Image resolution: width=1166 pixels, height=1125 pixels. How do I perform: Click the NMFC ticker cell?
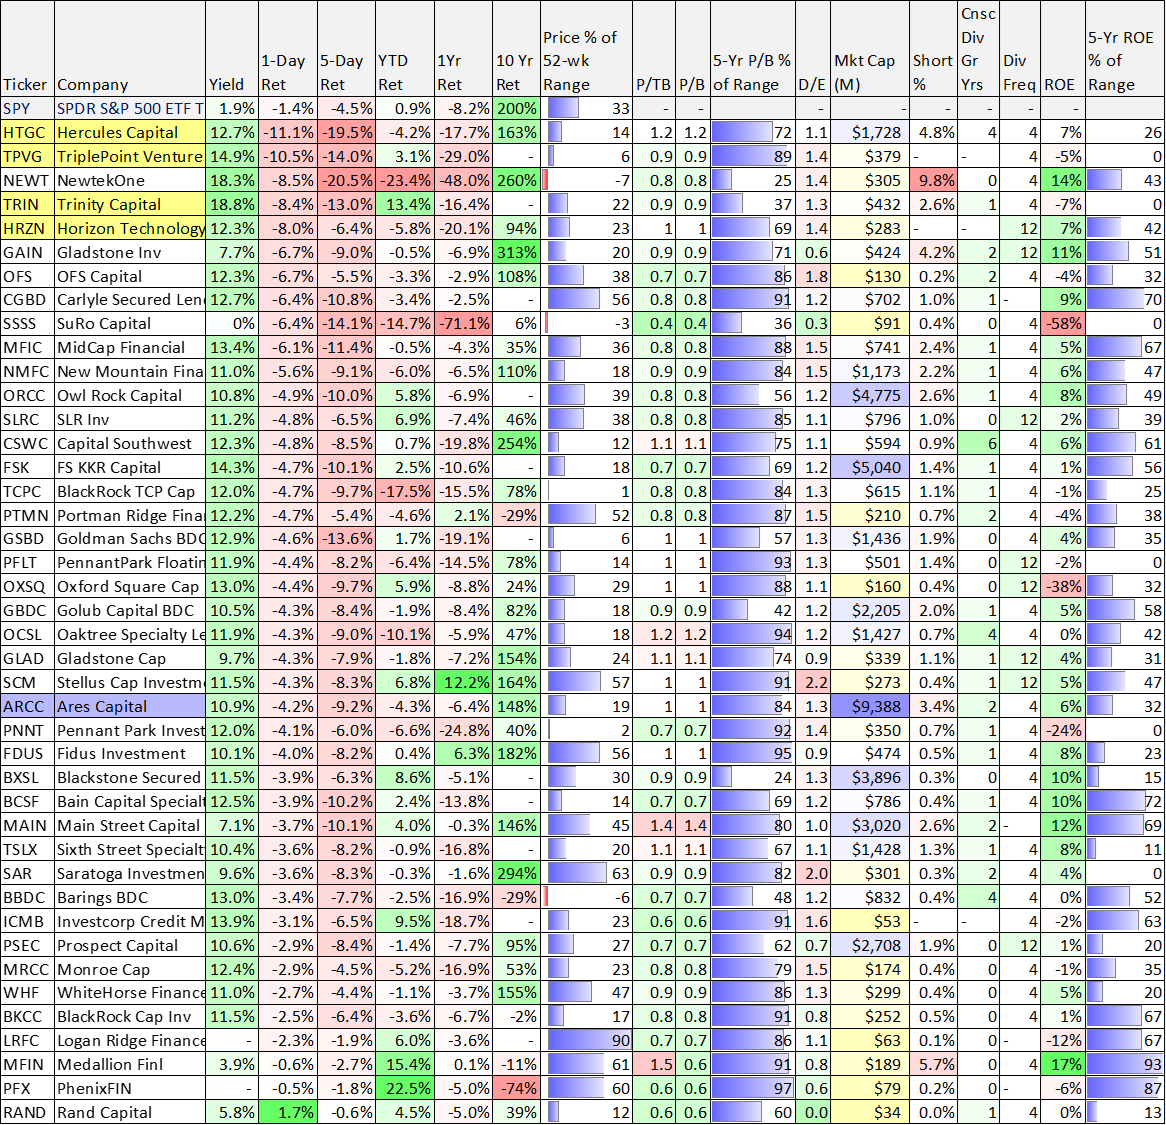(27, 371)
